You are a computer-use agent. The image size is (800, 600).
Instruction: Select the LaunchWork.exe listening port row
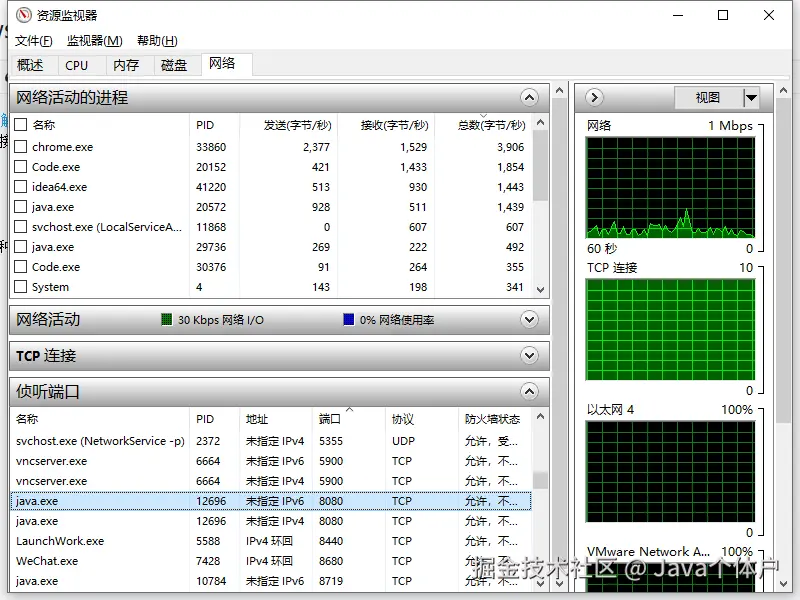pos(271,541)
